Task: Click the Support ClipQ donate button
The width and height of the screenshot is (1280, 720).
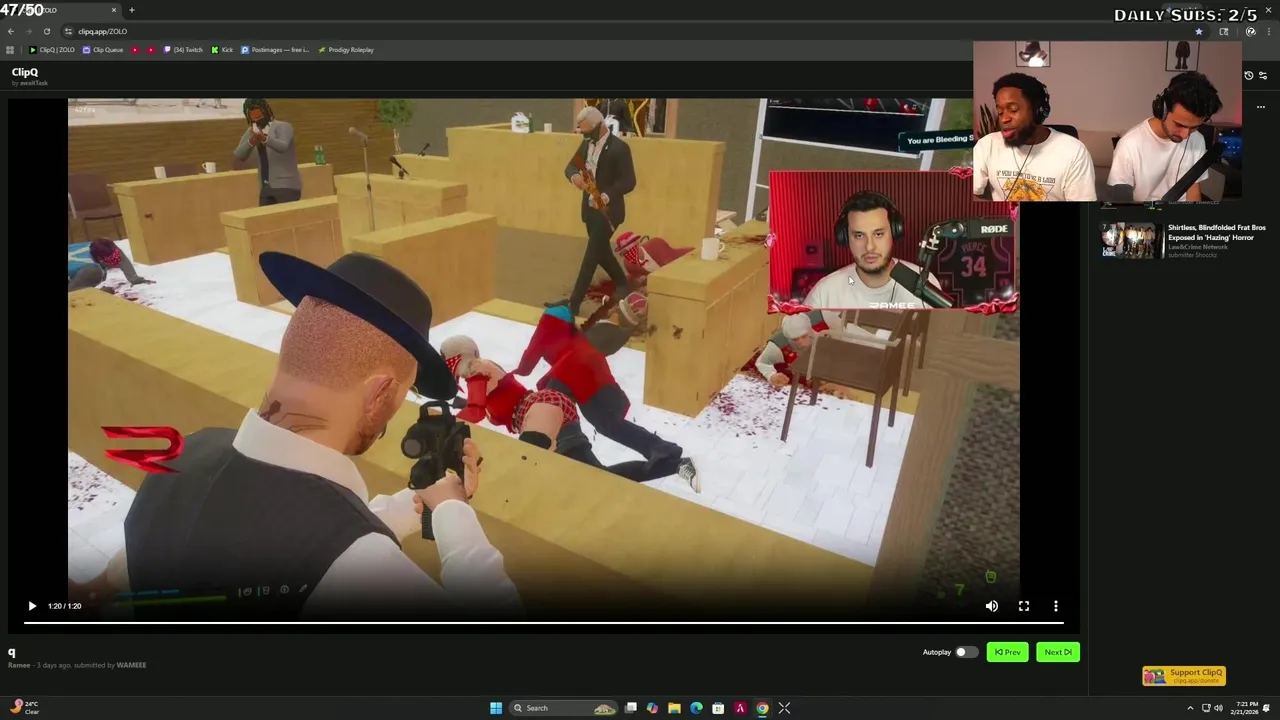Action: (x=1184, y=676)
